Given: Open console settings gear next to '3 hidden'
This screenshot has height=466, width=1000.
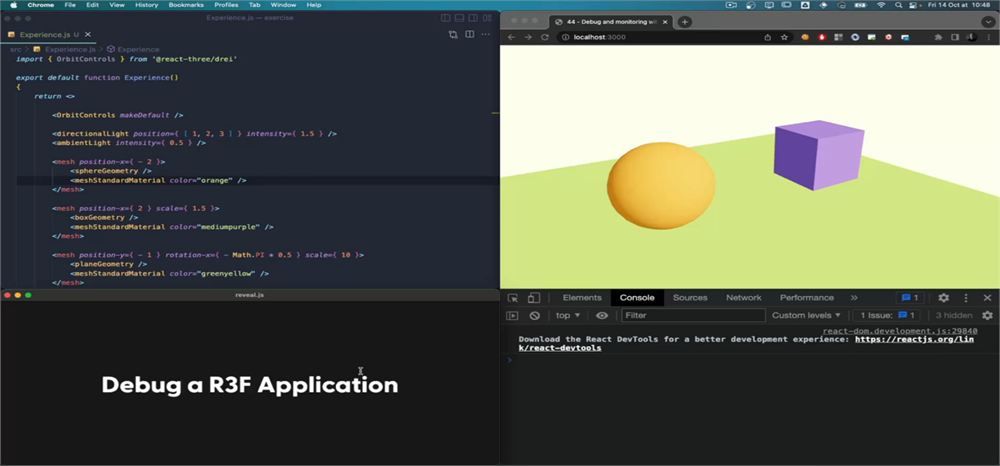Looking at the screenshot, I should [x=987, y=316].
